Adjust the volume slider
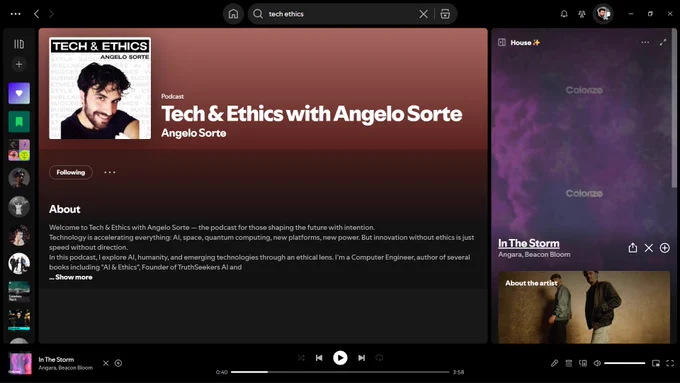 [x=625, y=363]
